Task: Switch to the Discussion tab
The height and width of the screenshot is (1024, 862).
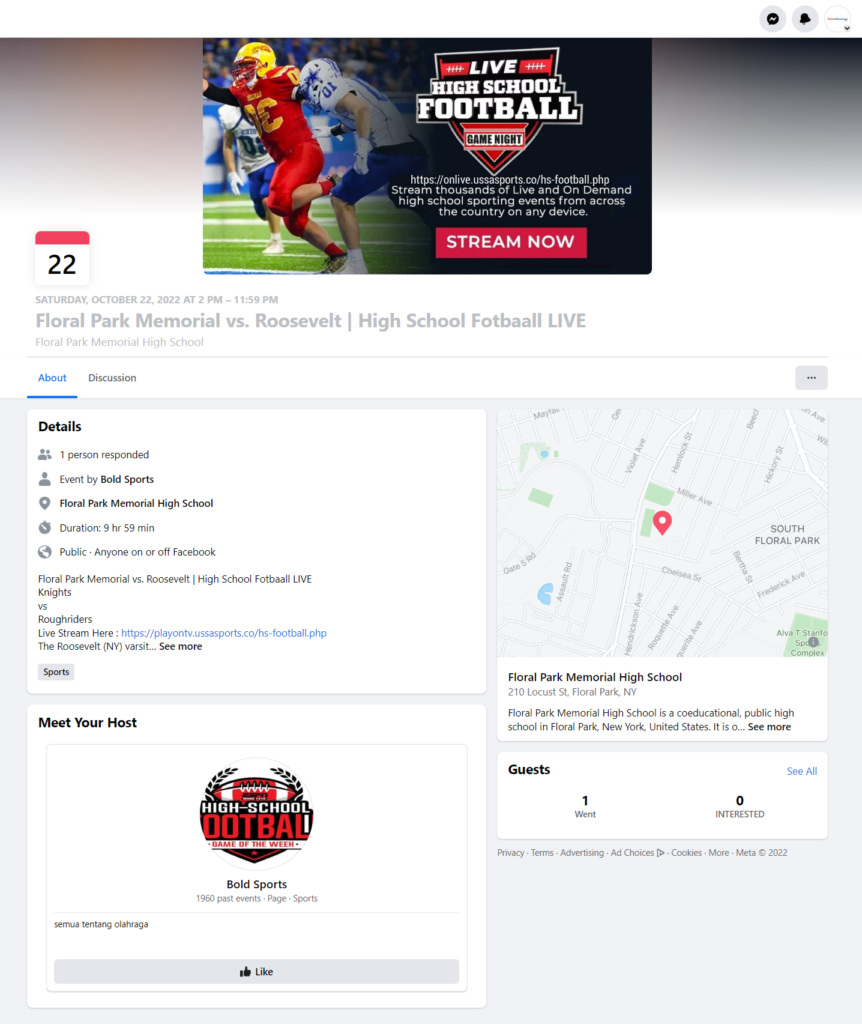Action: point(112,377)
